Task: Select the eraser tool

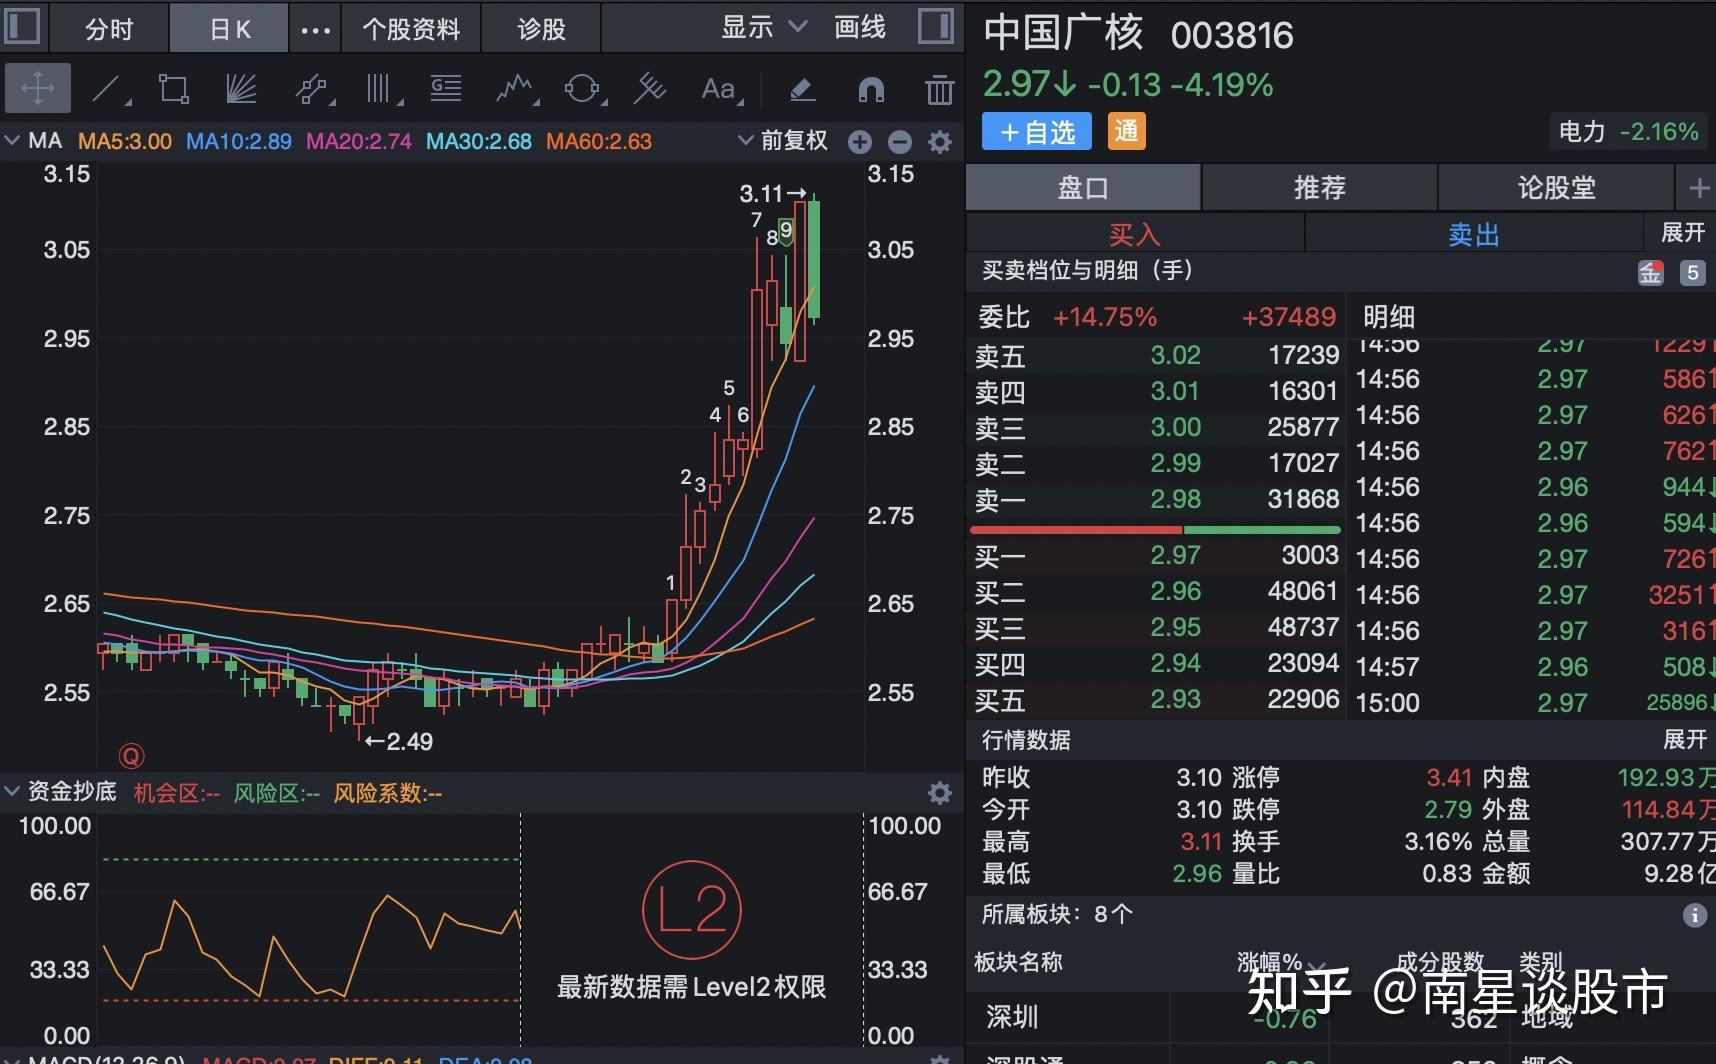Action: click(x=802, y=90)
